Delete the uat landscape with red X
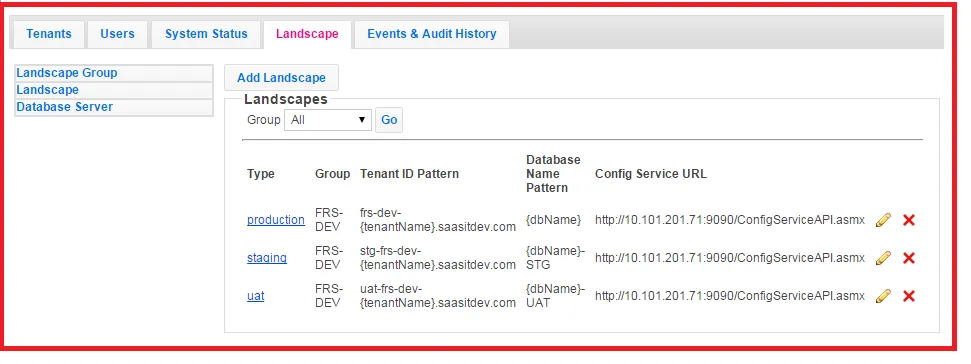971x364 pixels. (x=908, y=296)
